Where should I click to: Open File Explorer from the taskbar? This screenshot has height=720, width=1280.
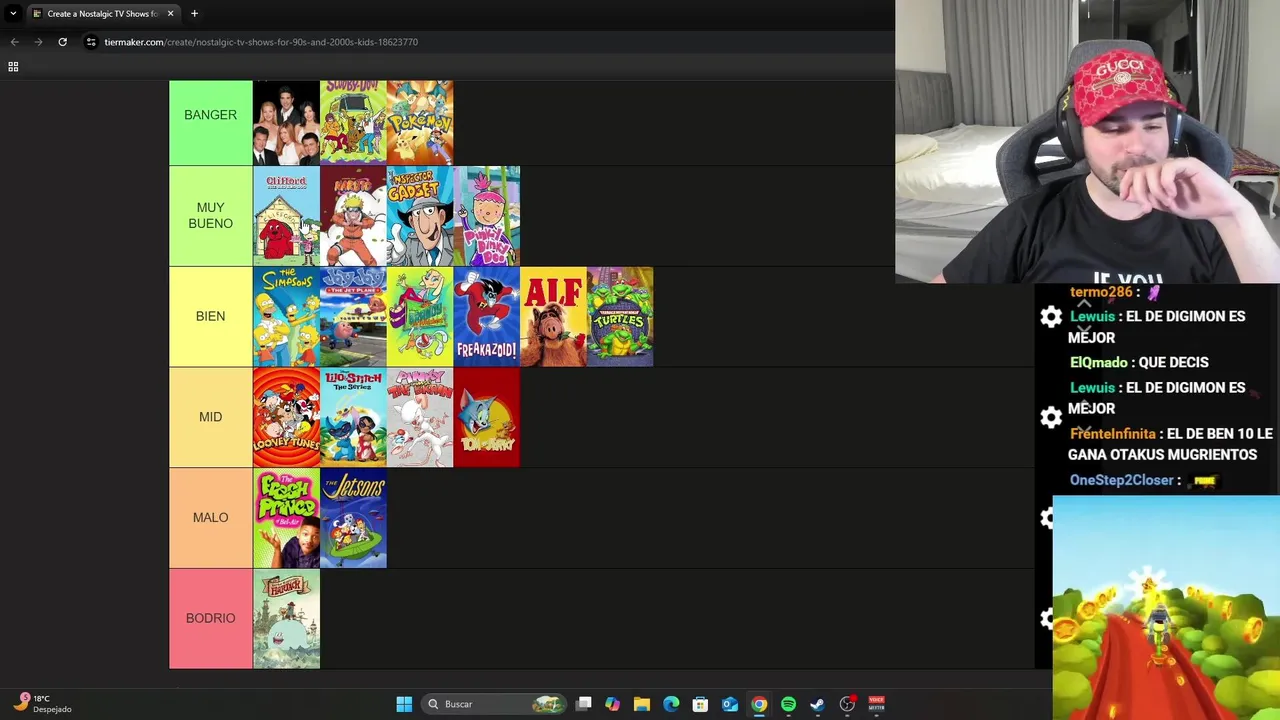[x=642, y=704]
